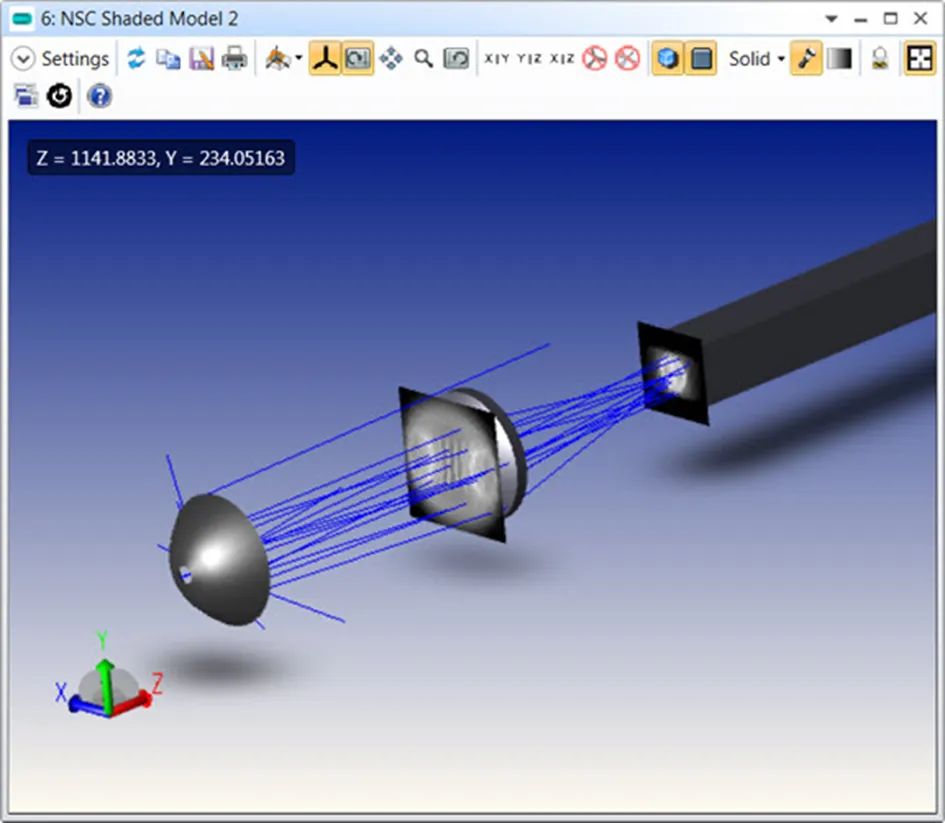Open the Solid rendering mode dropdown
Screen dimensions: 945x823
(x=756, y=58)
